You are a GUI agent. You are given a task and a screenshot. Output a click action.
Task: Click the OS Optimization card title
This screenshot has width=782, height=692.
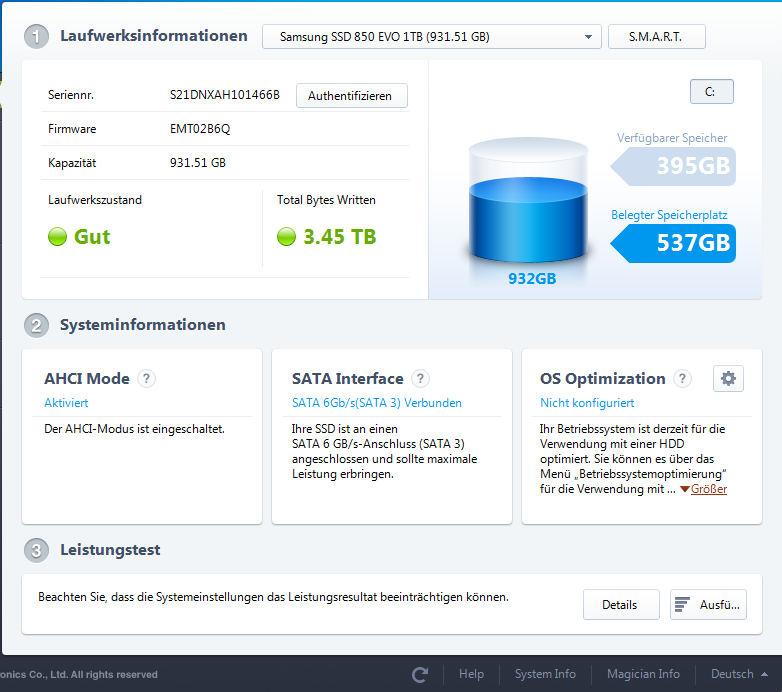(x=602, y=378)
